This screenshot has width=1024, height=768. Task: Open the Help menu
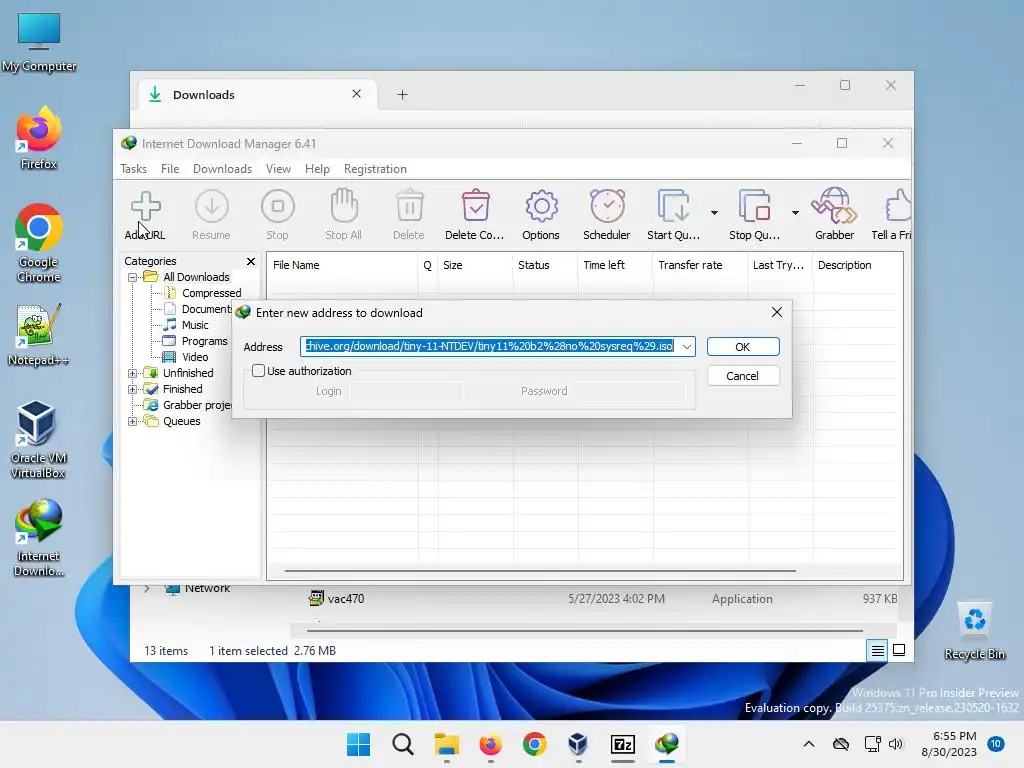click(x=317, y=168)
